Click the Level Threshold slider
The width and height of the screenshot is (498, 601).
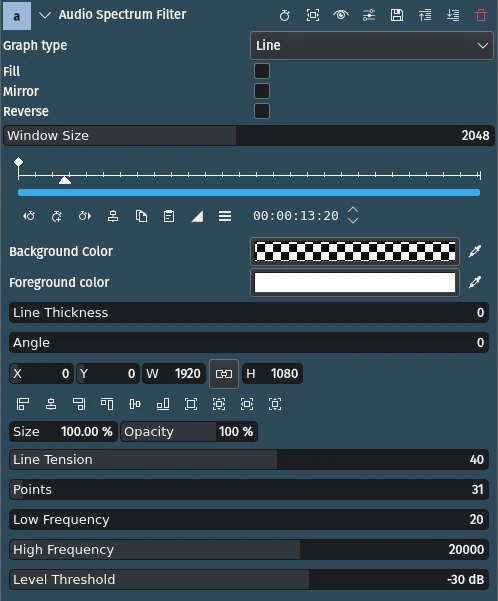(x=249, y=579)
